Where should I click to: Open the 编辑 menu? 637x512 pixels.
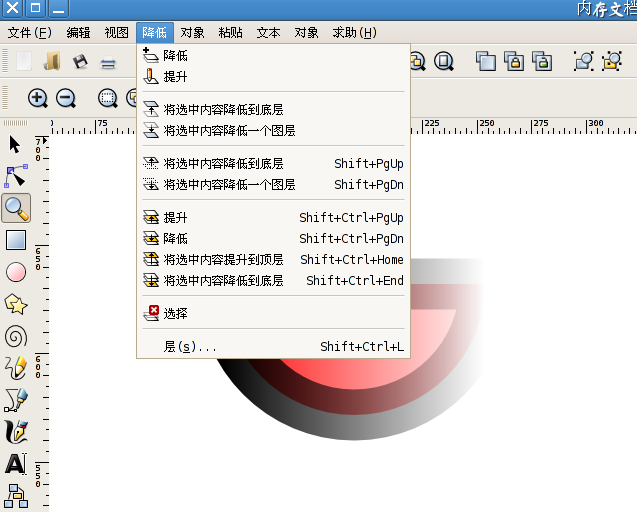pos(78,33)
